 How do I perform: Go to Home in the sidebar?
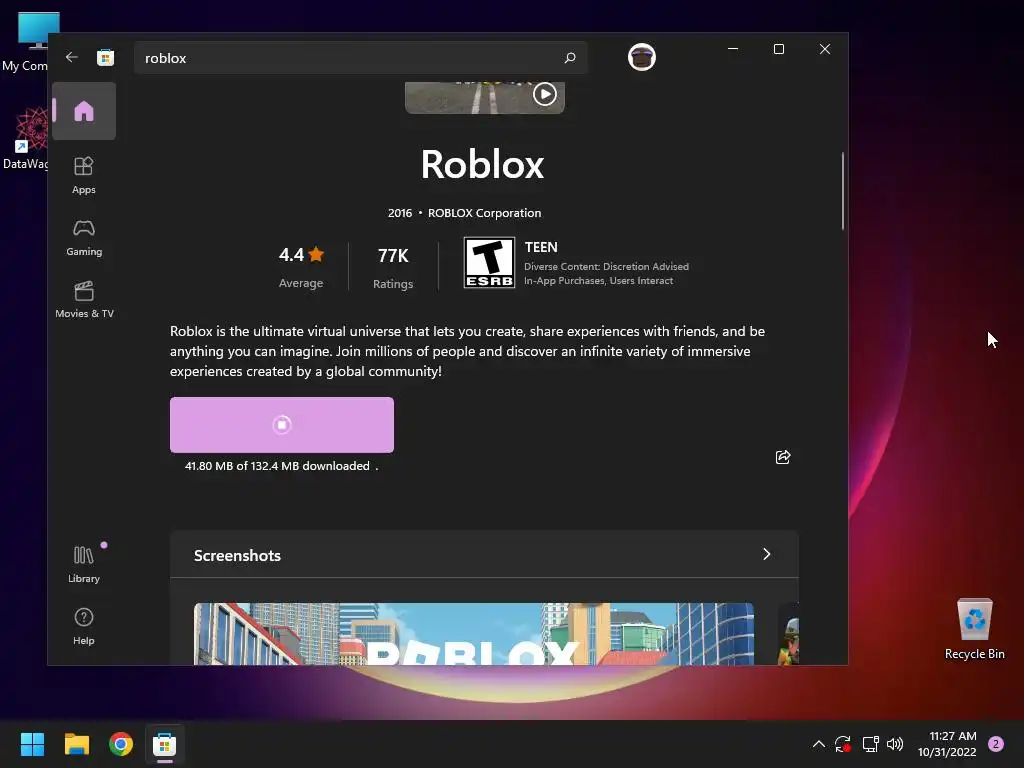pyautogui.click(x=84, y=111)
